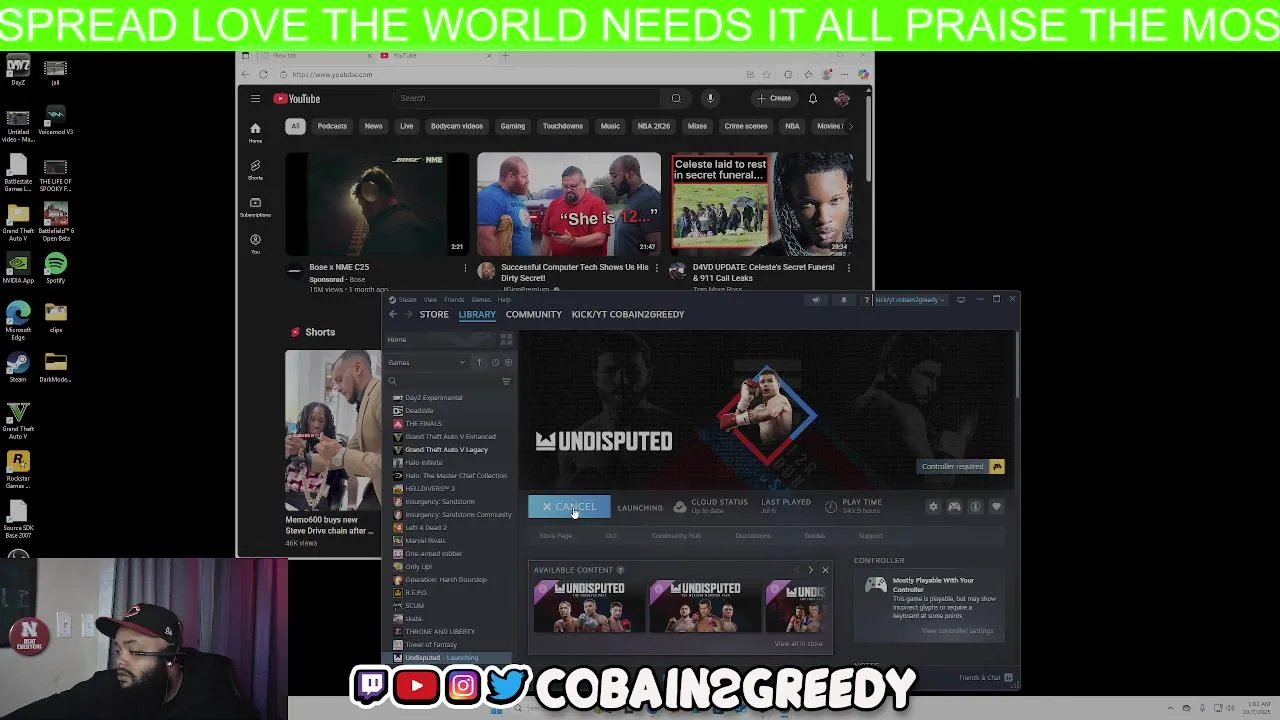Switch to Big Picture mode icon
The image size is (1280, 720).
pyautogui.click(x=960, y=300)
